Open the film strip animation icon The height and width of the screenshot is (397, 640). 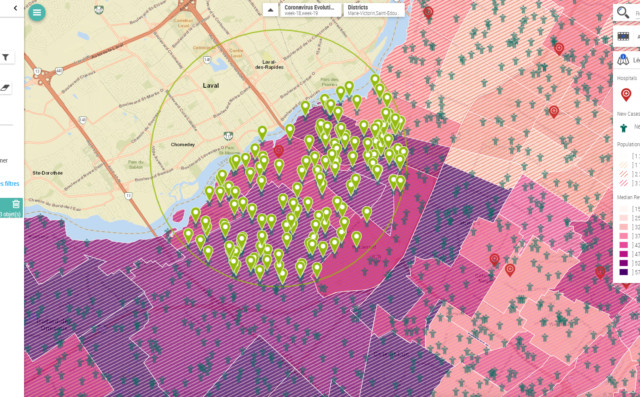click(x=623, y=36)
